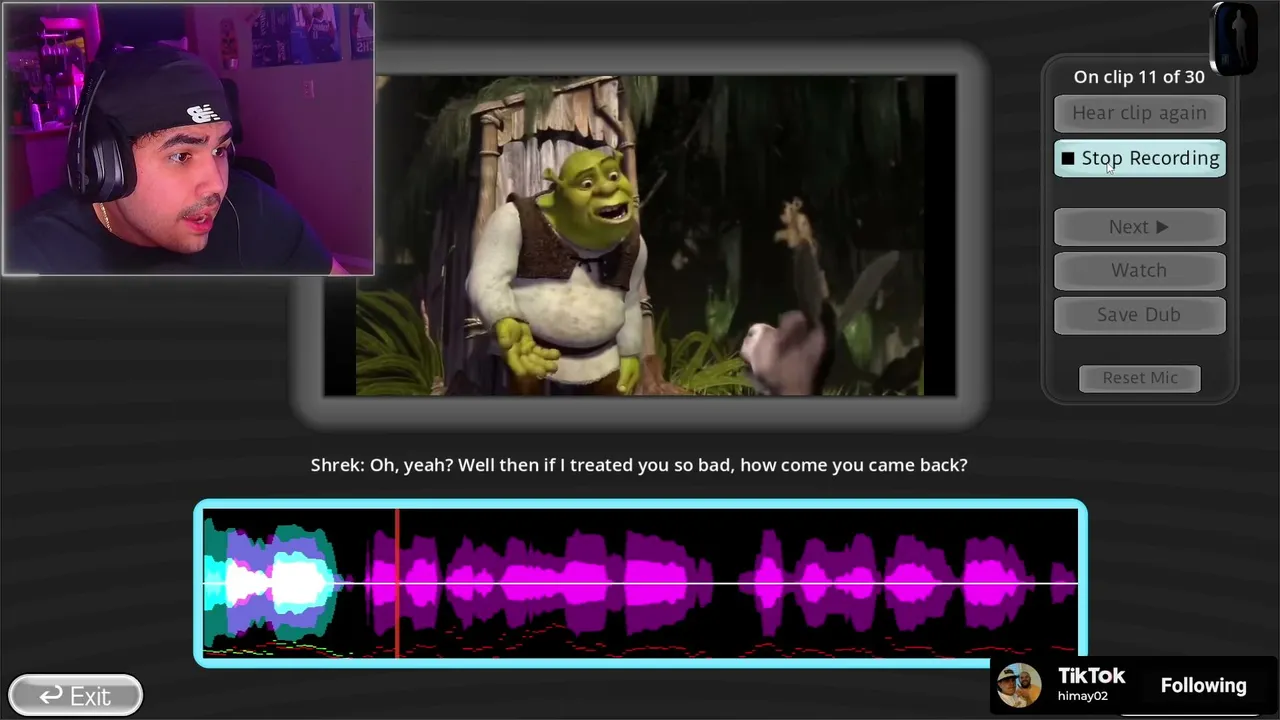Viewport: 1280px width, 720px height.
Task: Select the Watch button
Action: click(x=1139, y=271)
